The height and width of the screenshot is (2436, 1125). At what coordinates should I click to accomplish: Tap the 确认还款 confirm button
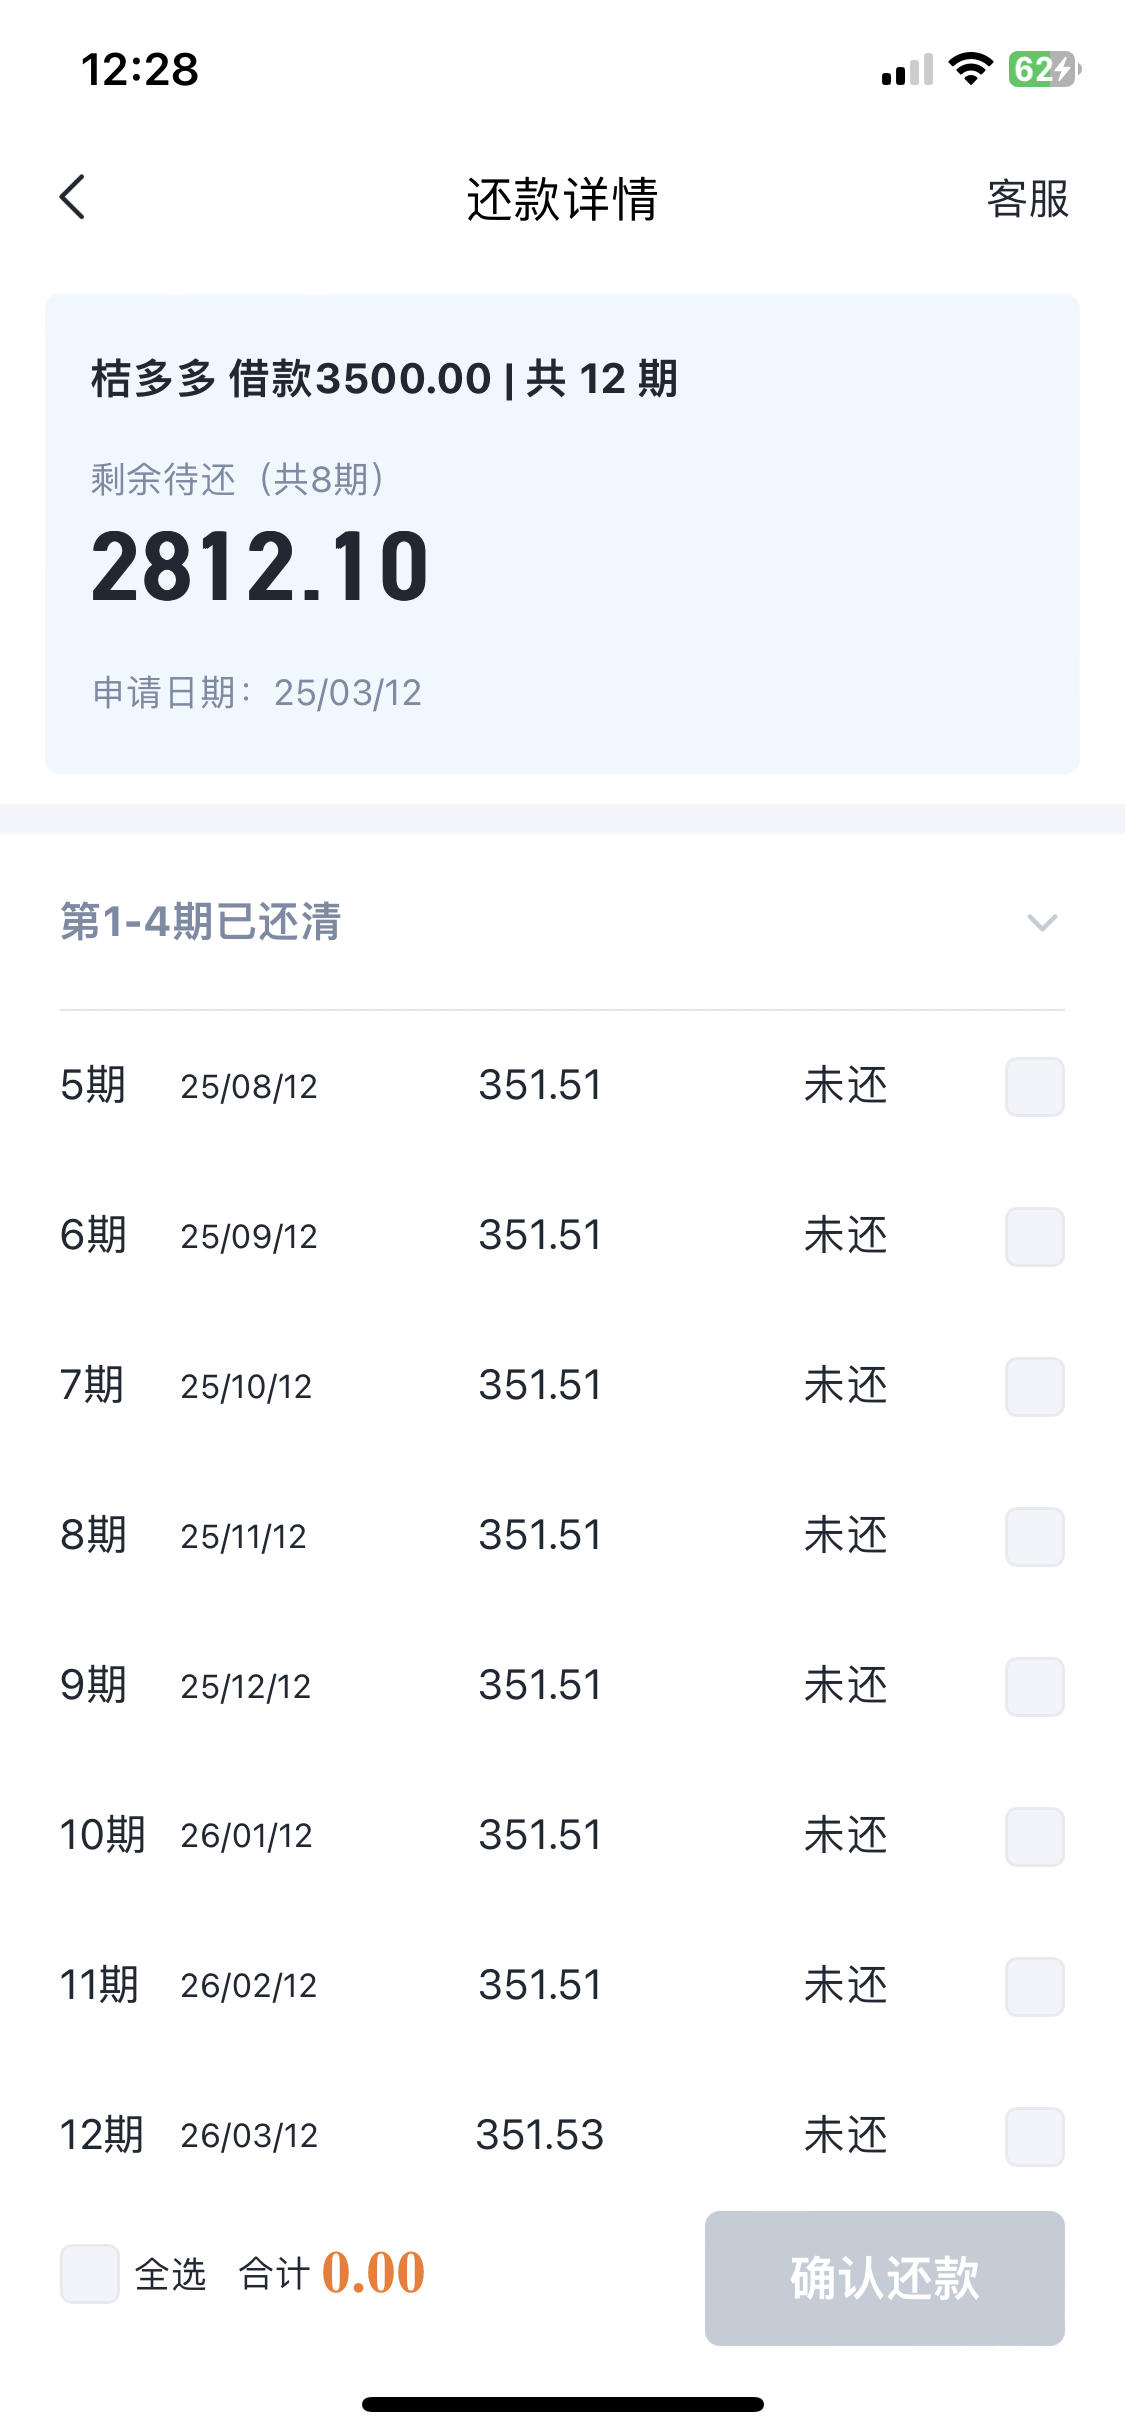[x=884, y=2278]
